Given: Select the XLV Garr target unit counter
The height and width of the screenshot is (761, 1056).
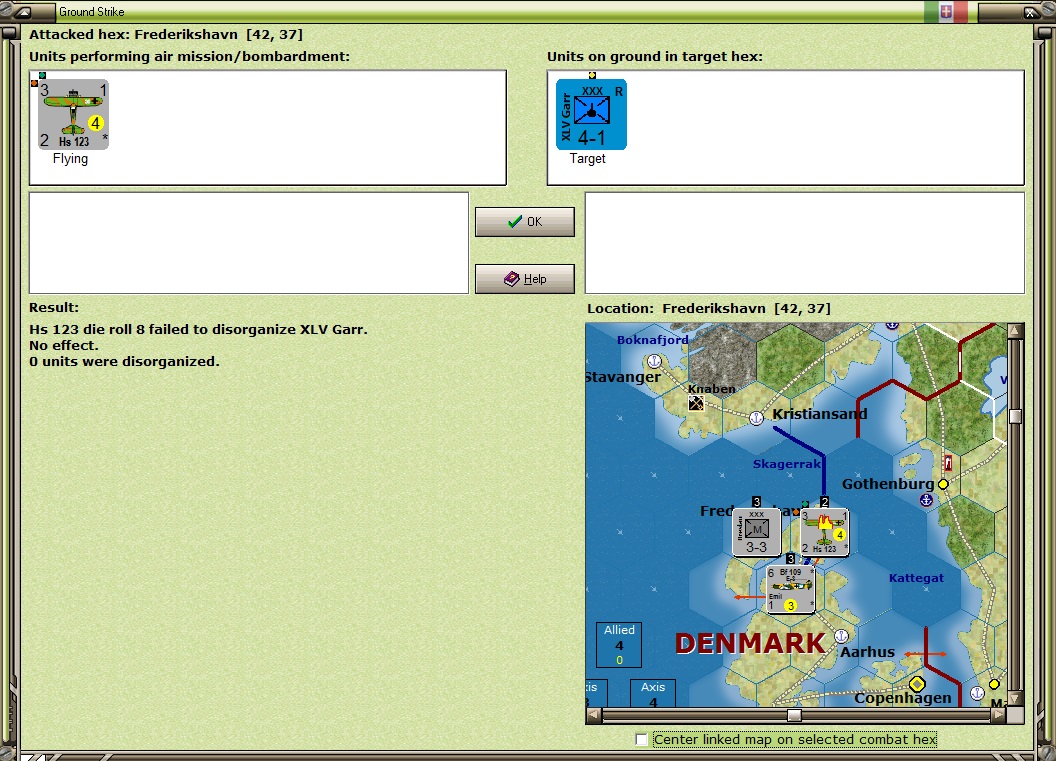Looking at the screenshot, I should (x=591, y=114).
